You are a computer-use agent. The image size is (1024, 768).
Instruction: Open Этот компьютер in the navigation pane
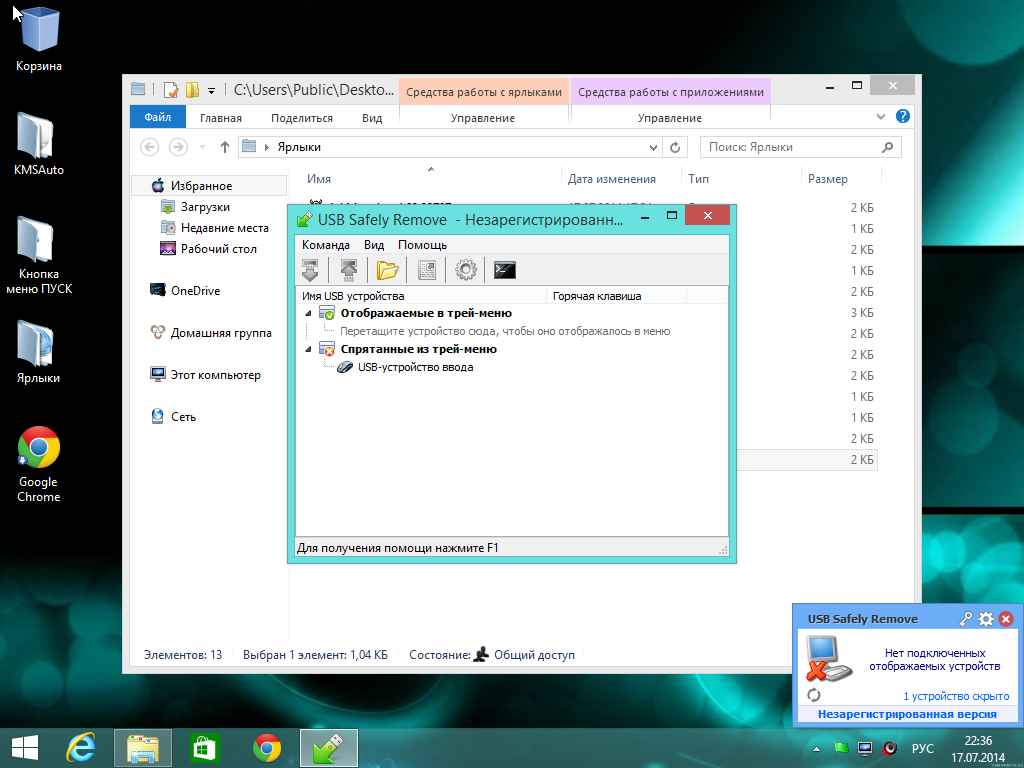point(216,375)
